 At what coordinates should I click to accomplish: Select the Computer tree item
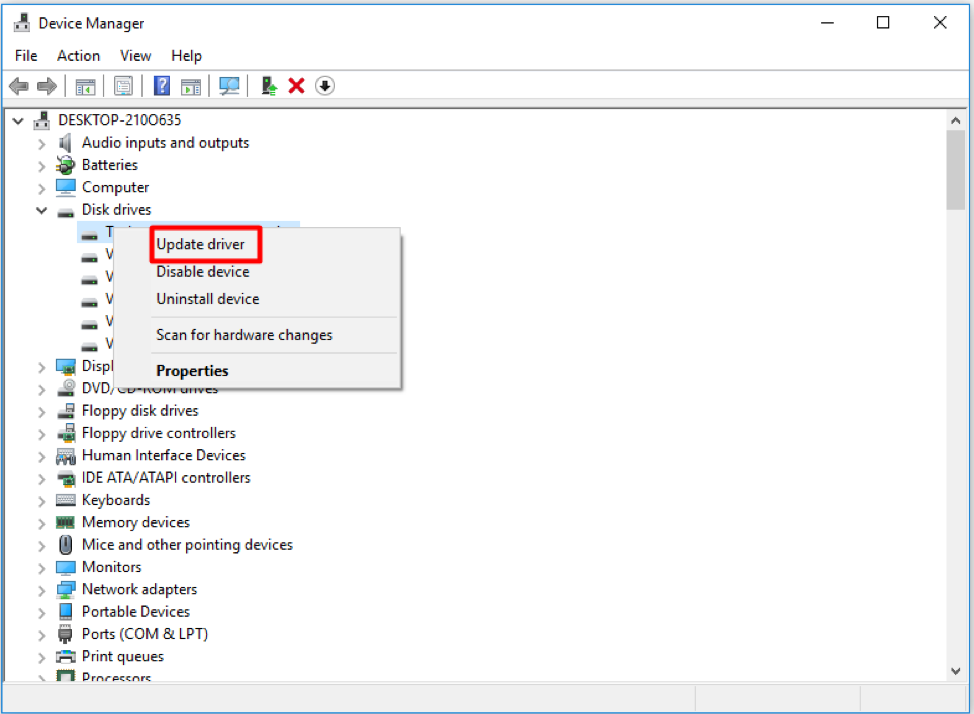(116, 187)
